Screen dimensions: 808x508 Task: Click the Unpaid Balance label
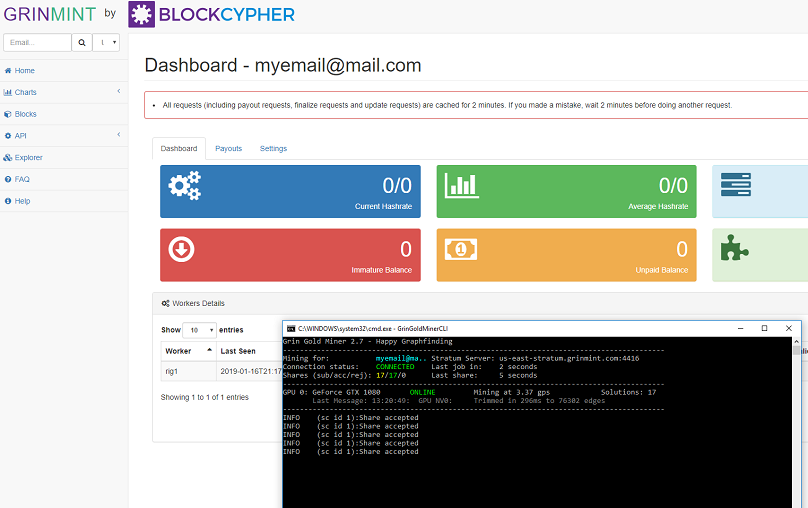(x=662, y=270)
